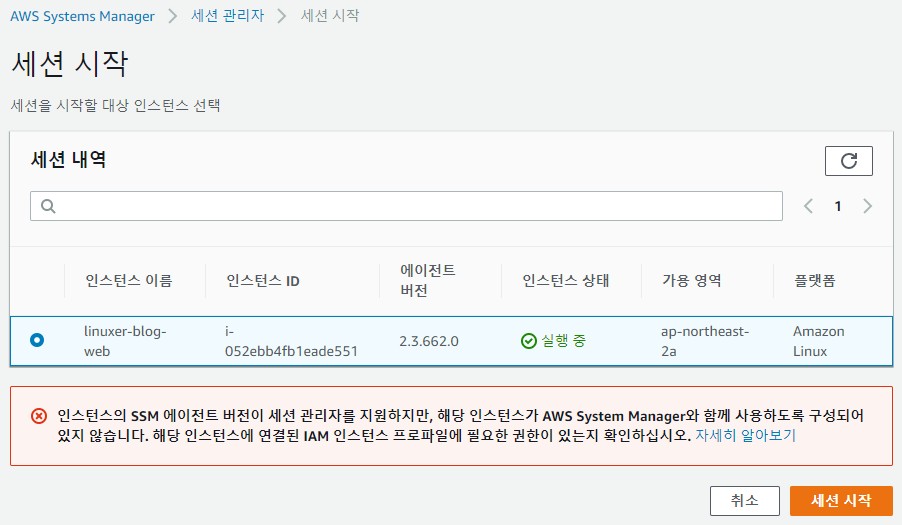The image size is (902, 525).
Task: Click inside the instance search field
Action: (410, 206)
